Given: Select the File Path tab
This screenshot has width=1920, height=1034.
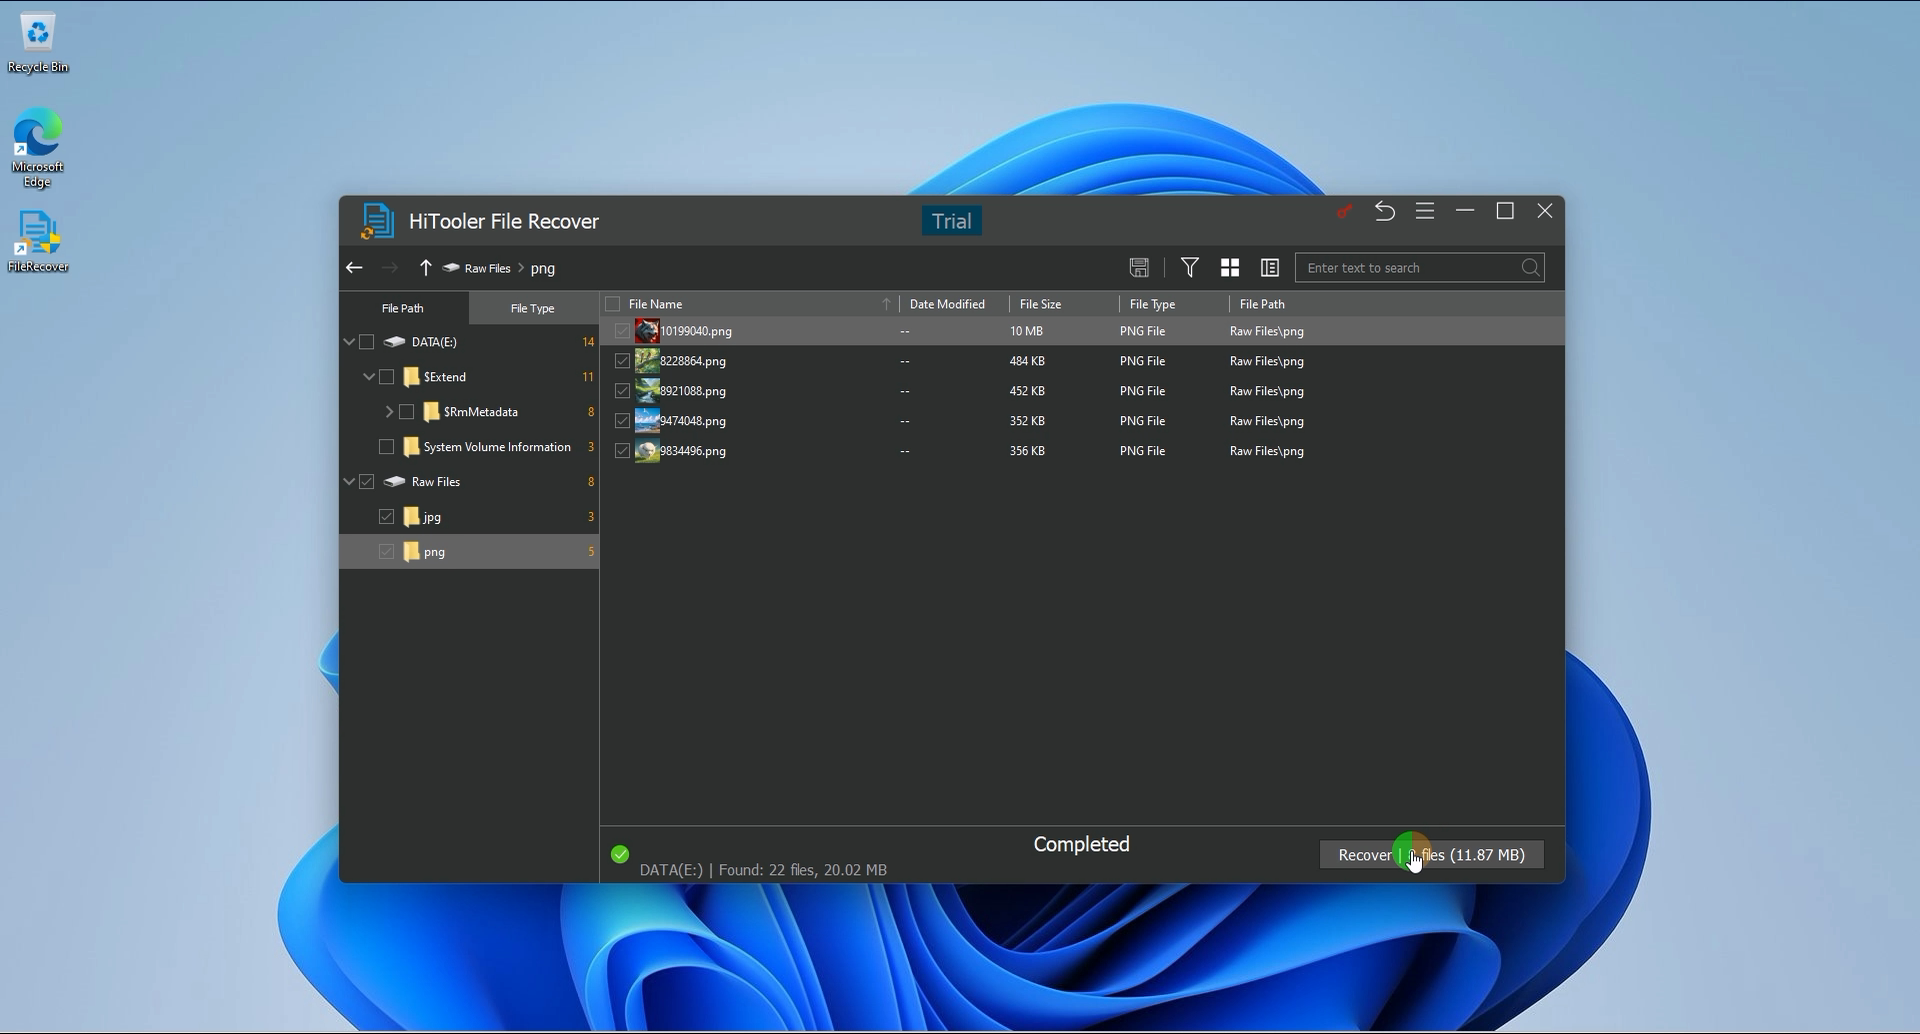Looking at the screenshot, I should point(403,307).
